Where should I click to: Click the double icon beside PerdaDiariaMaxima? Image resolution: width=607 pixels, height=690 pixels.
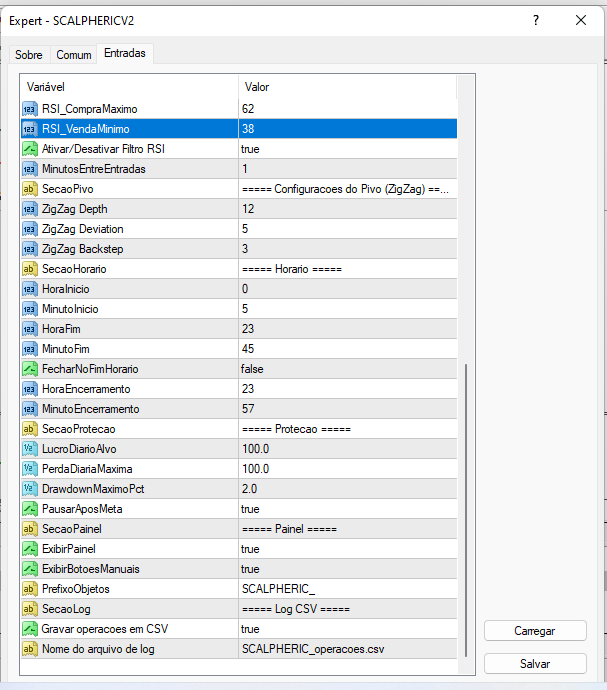coord(29,469)
